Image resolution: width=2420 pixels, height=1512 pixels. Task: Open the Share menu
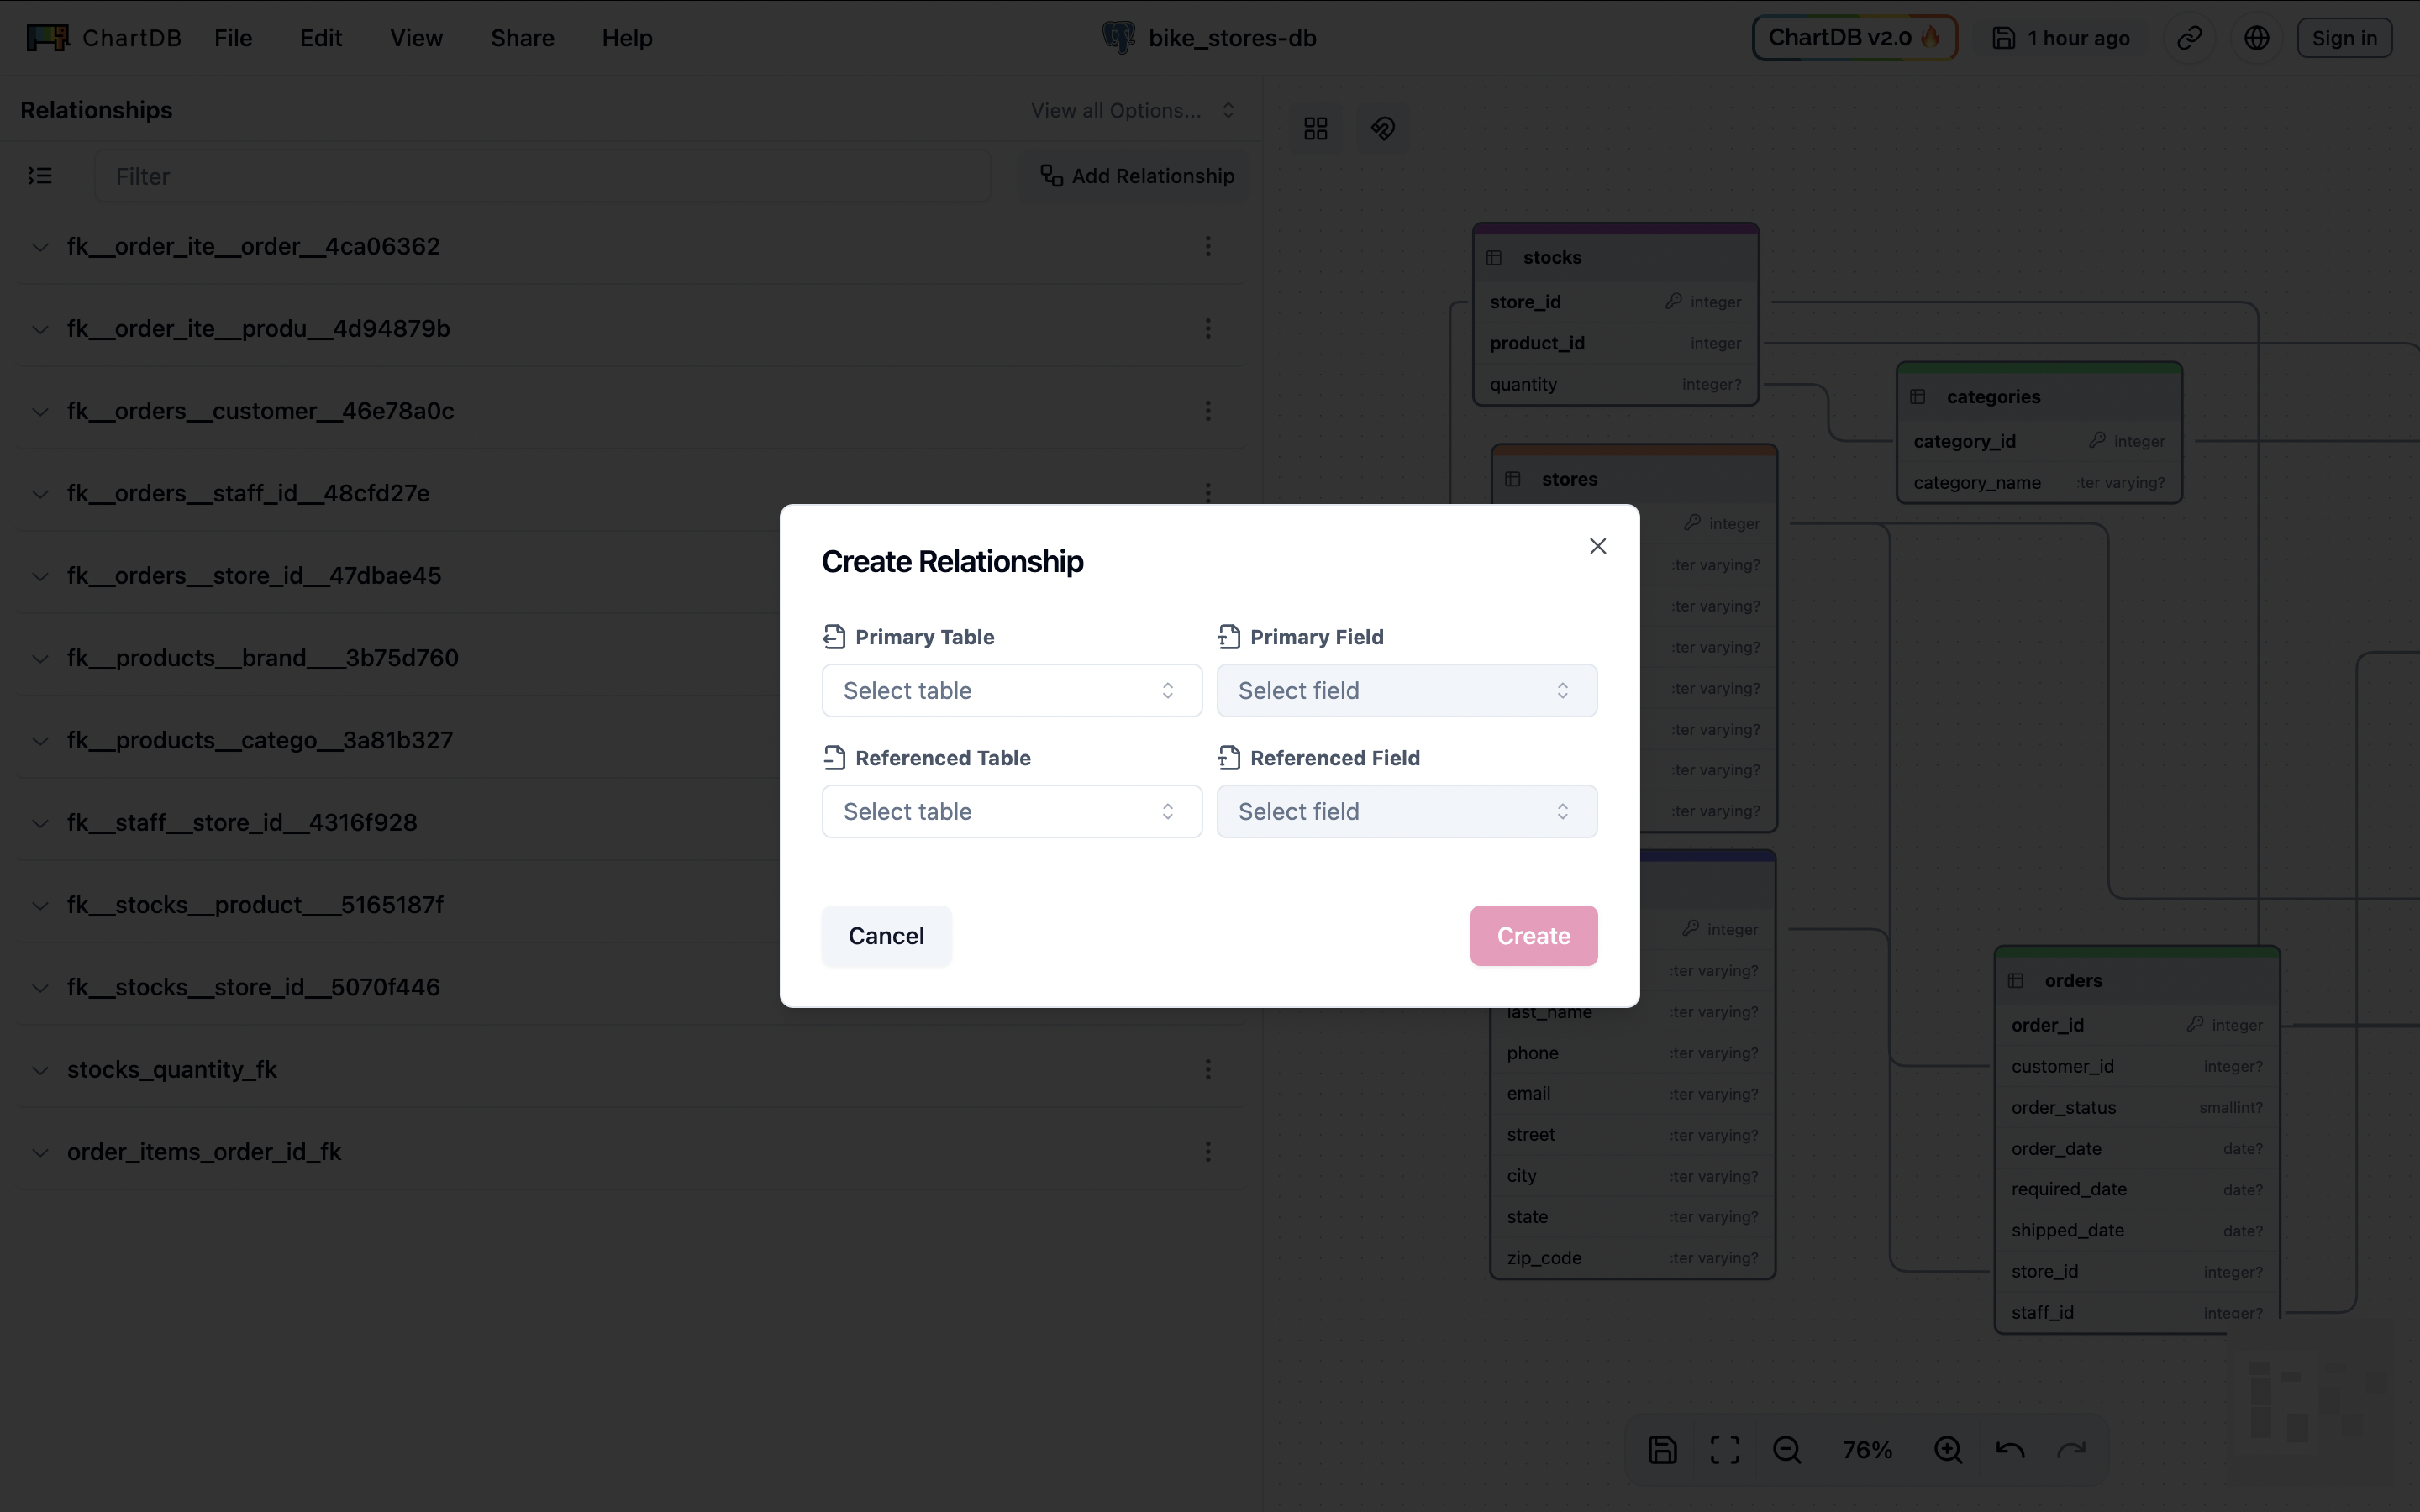click(x=522, y=38)
